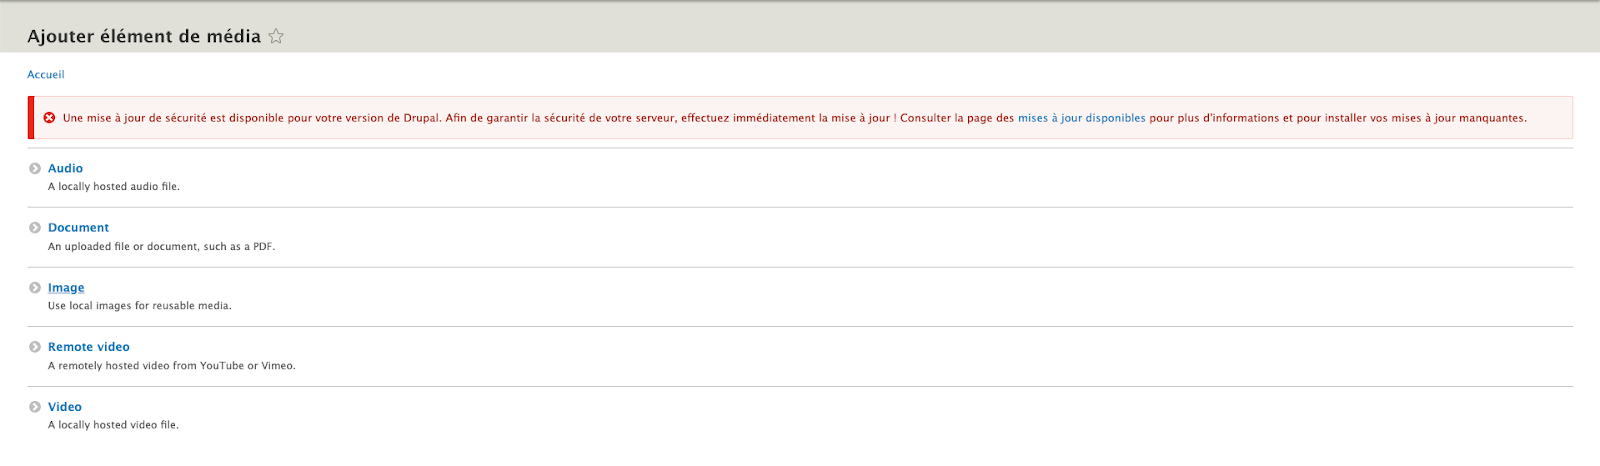Click the 'Use local images for reusable media' text

point(140,306)
